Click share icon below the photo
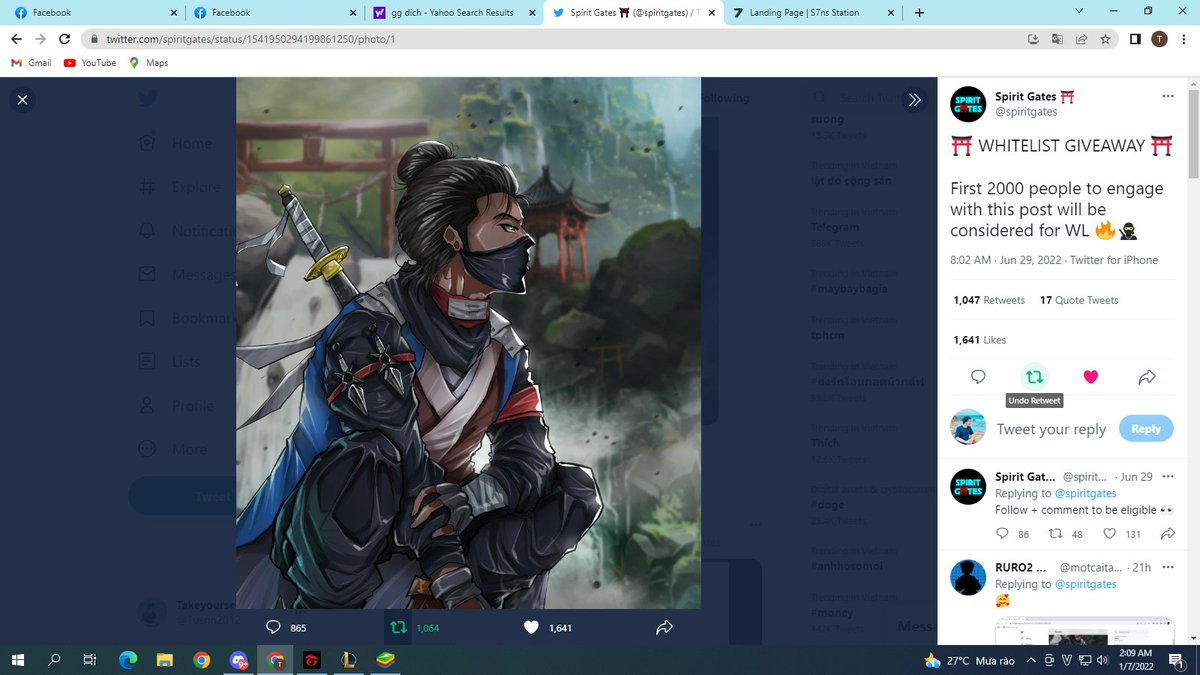 coord(664,627)
